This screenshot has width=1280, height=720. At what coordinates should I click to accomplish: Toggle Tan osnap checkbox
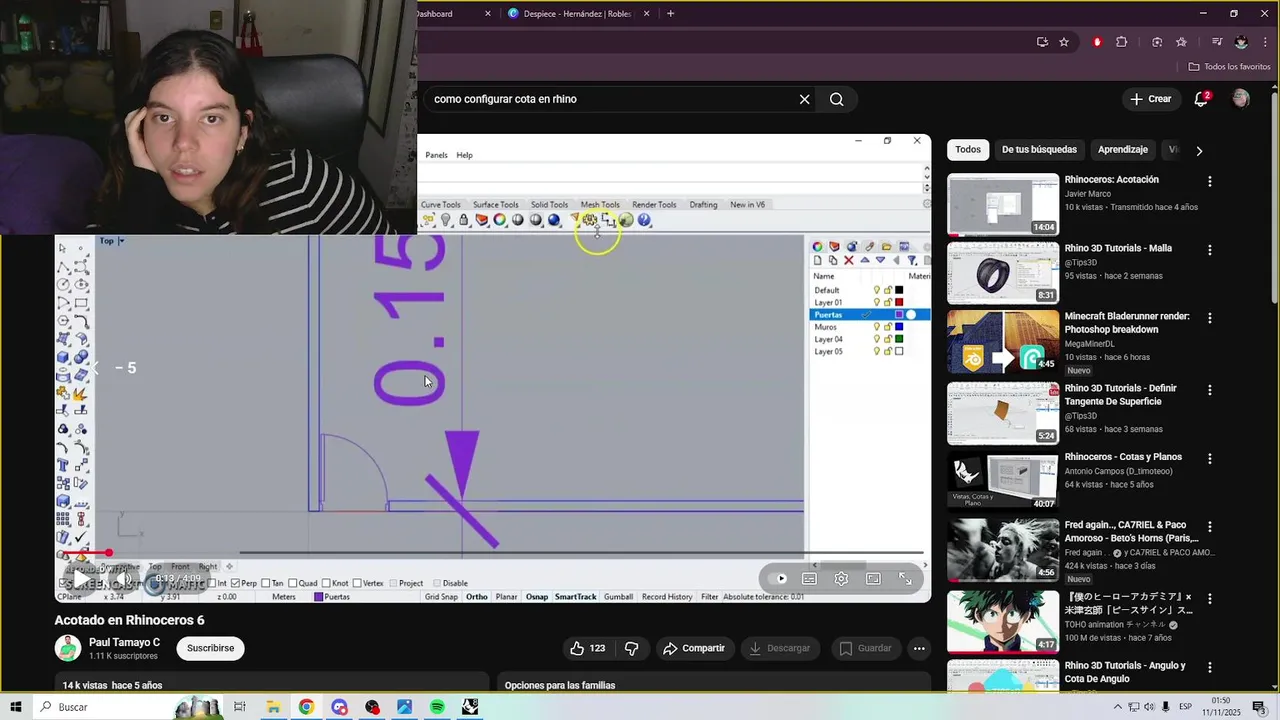point(266,583)
